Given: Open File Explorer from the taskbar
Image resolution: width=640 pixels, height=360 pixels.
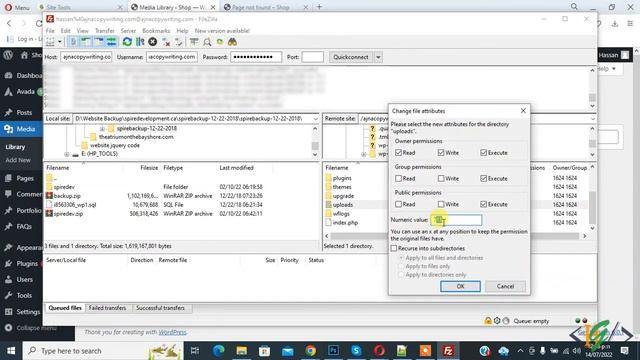Looking at the screenshot, I should click(x=241, y=351).
